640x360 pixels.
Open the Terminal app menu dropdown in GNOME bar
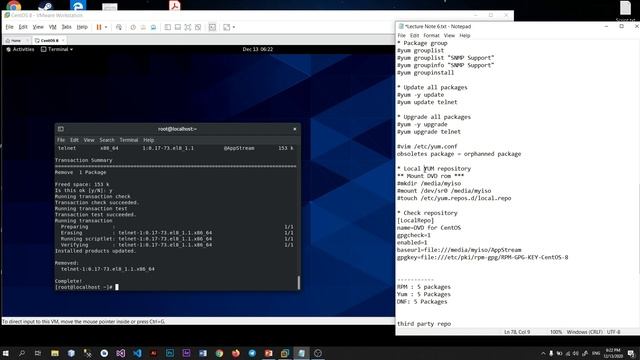coord(57,49)
